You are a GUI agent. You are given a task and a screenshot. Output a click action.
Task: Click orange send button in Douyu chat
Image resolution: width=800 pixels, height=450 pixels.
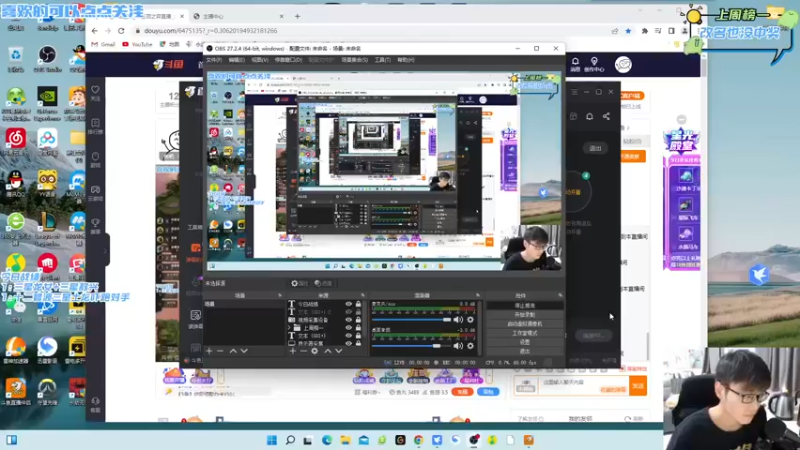[638, 386]
